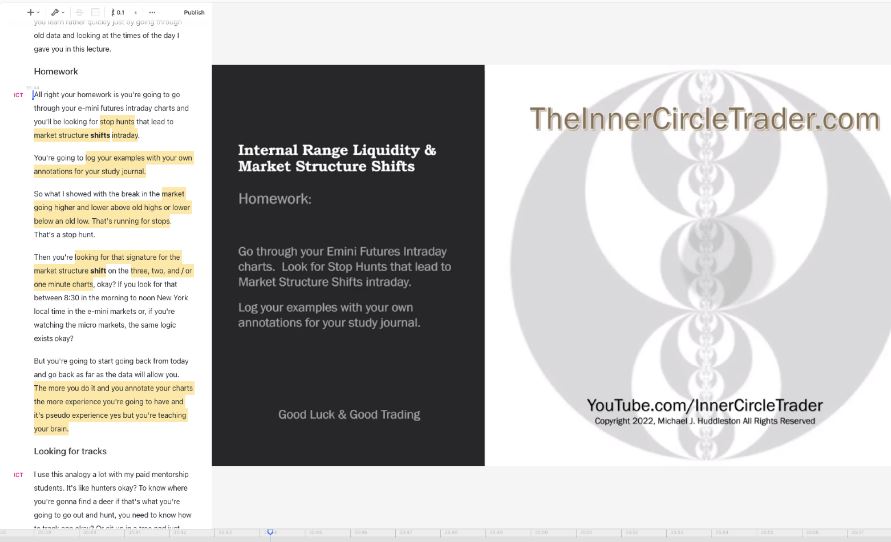Screen dimensions: 891x542
Task: Click the 'Homework:' label on the slide
Action: (274, 199)
